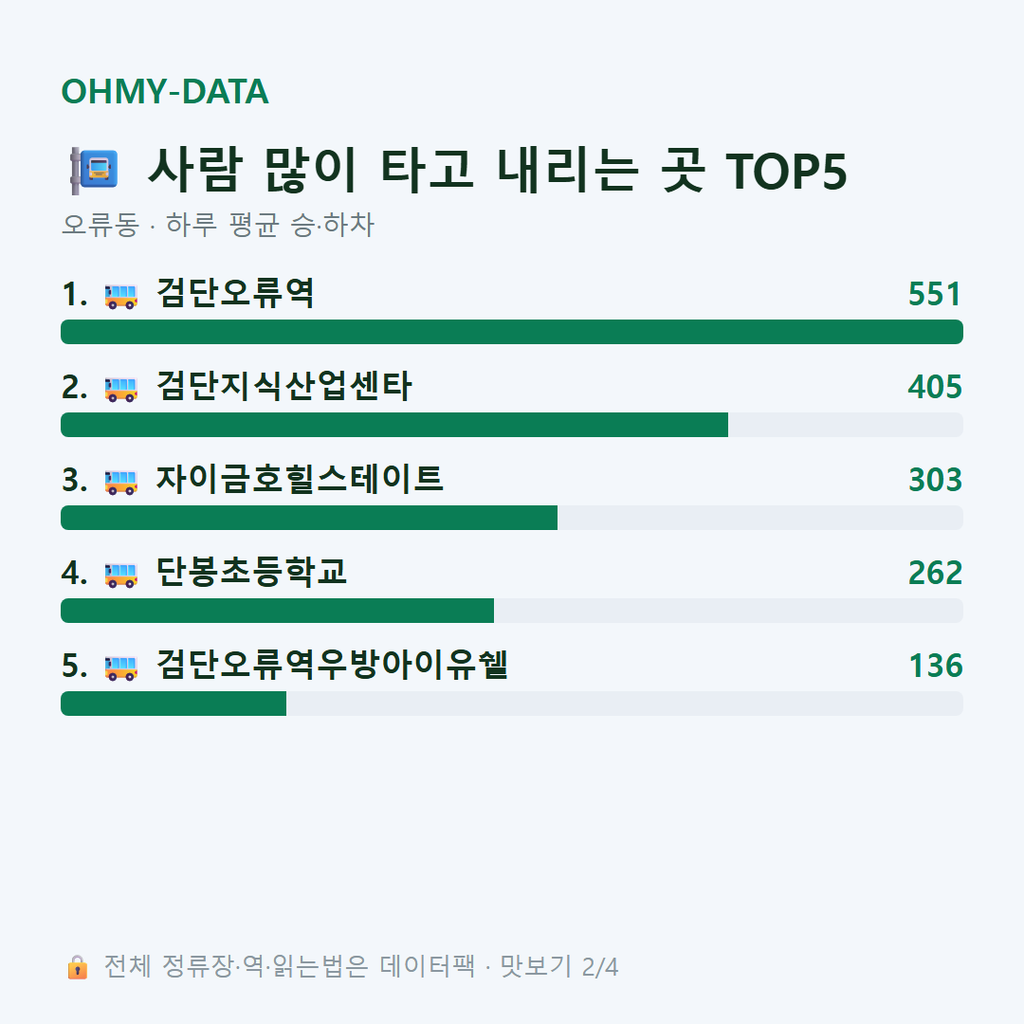Select the OHMY-DATA brand label
1024x1024 pixels.
coord(165,91)
